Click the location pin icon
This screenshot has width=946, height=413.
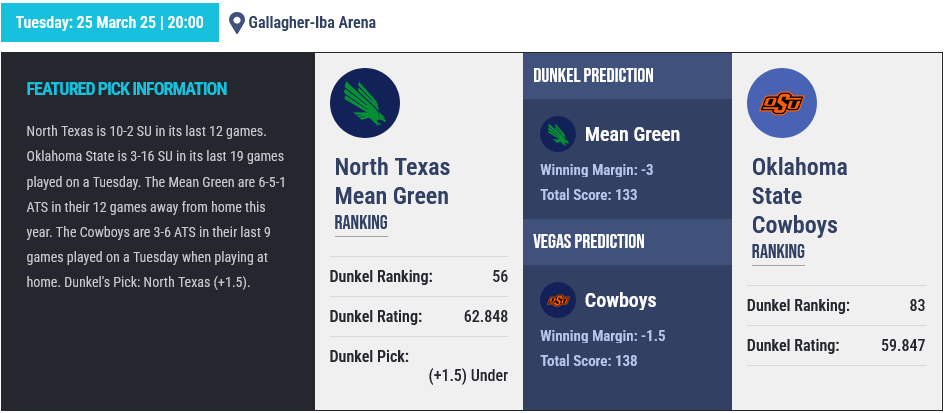(237, 23)
